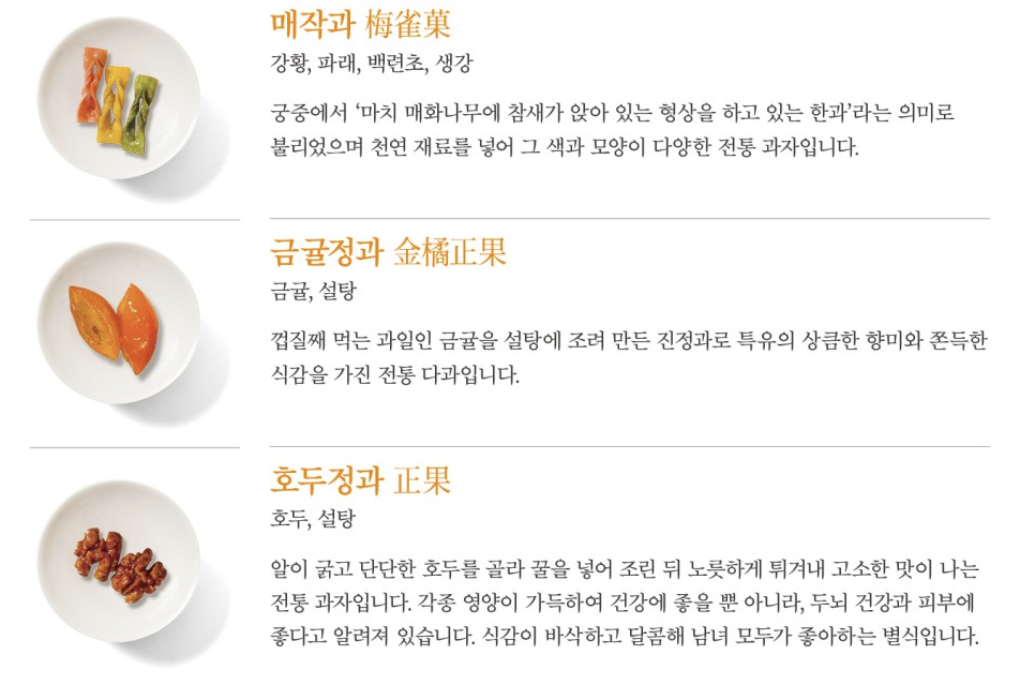This screenshot has width=1032, height=694.
Task: Click the 호두, 설탕 ingredient line
Action: click(x=313, y=519)
